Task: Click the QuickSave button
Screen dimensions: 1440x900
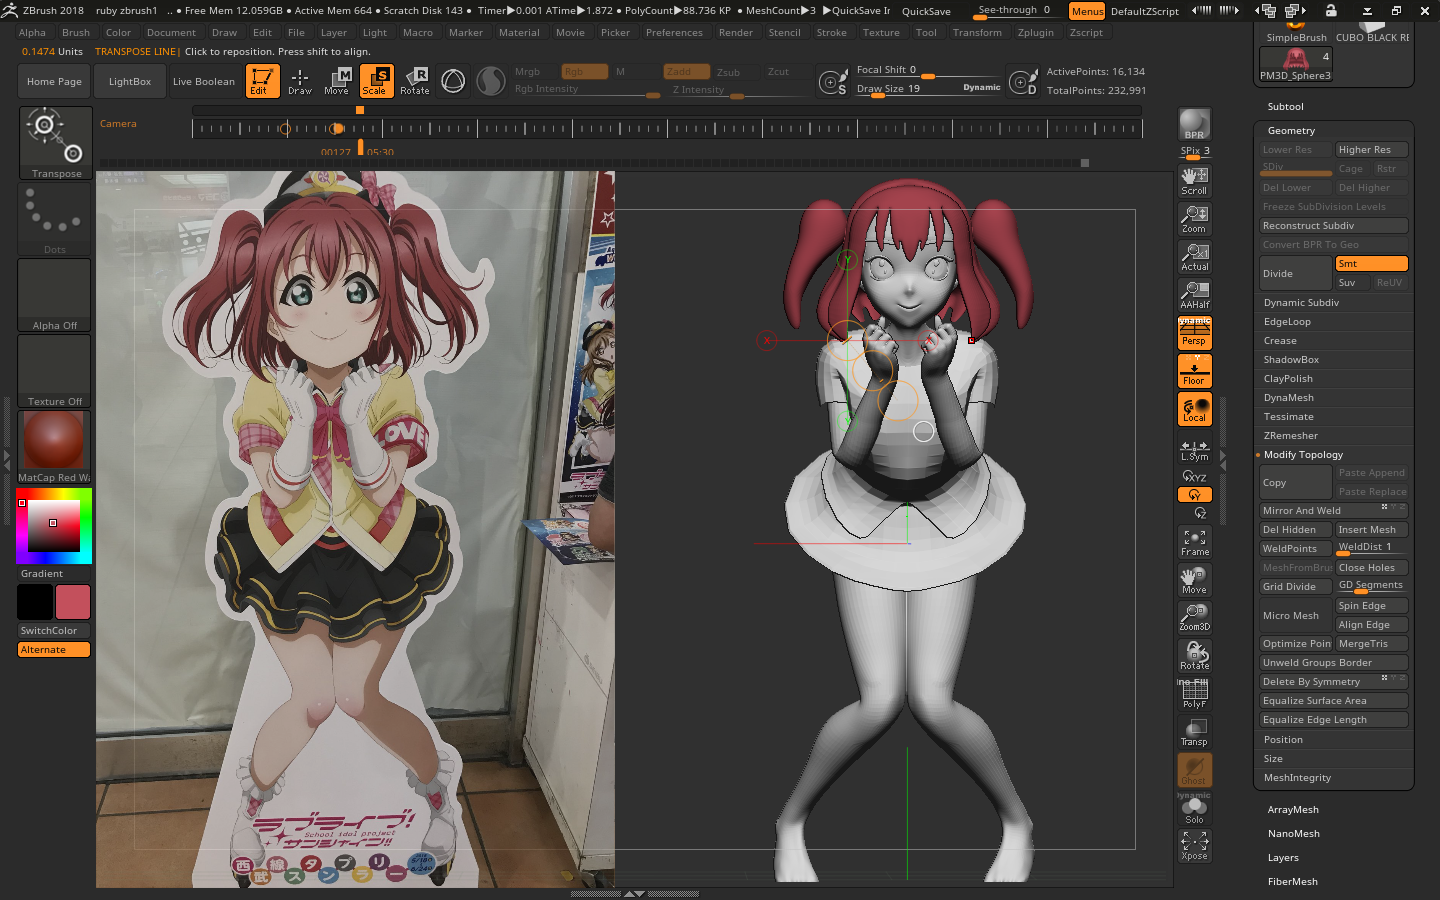Action: click(927, 11)
